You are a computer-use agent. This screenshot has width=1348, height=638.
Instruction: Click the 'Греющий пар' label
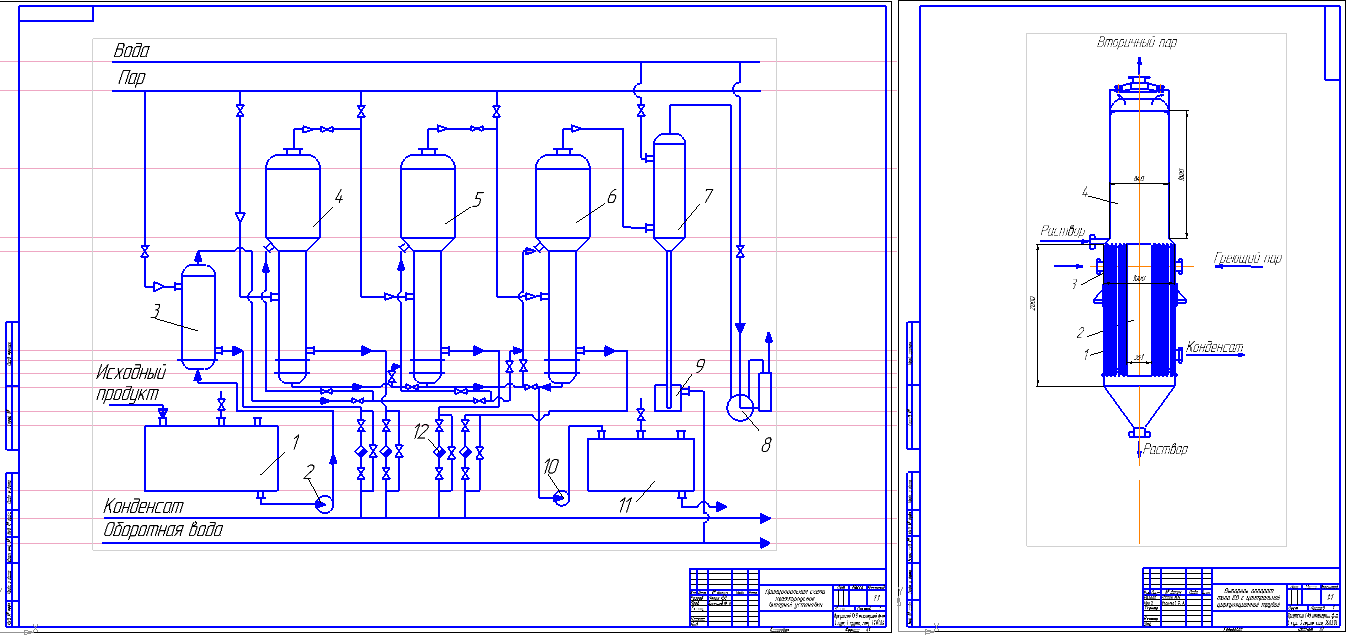[1247, 258]
